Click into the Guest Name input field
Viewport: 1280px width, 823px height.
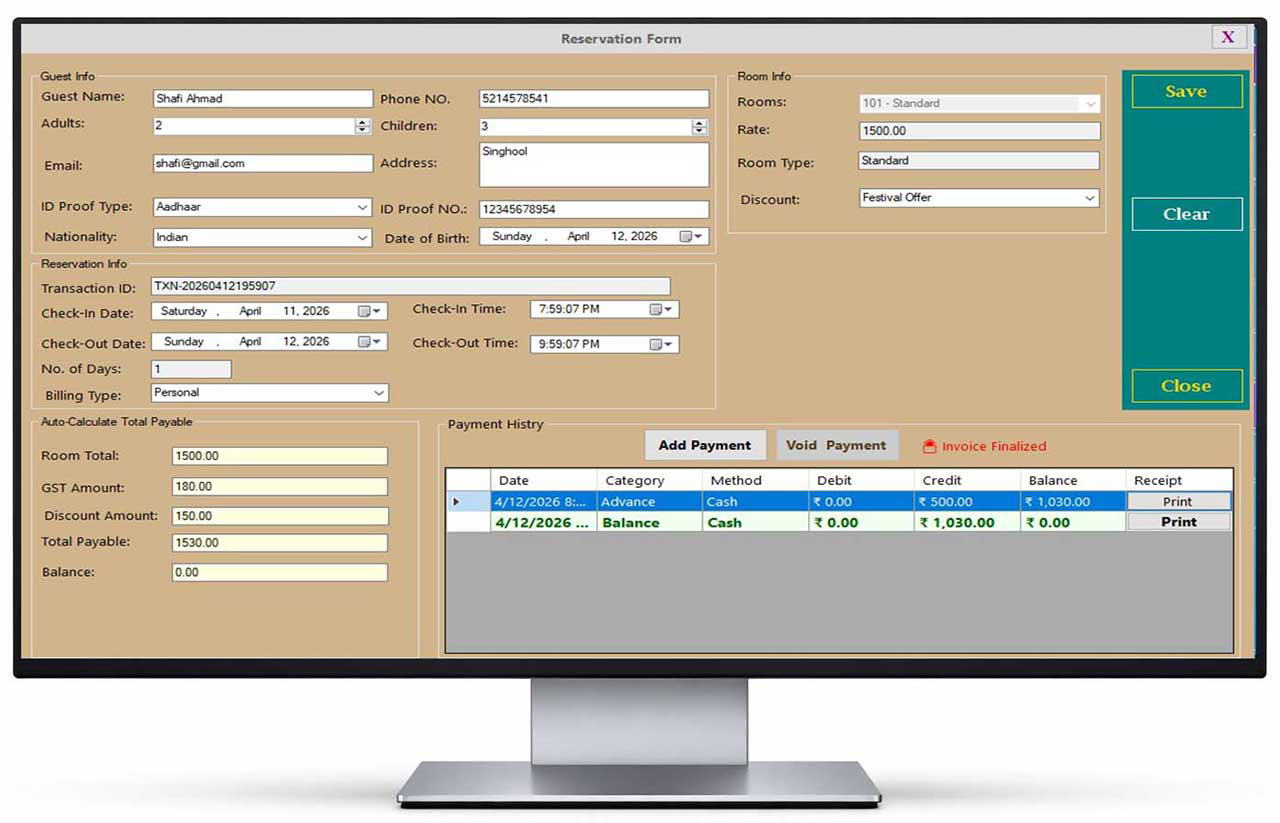(262, 98)
